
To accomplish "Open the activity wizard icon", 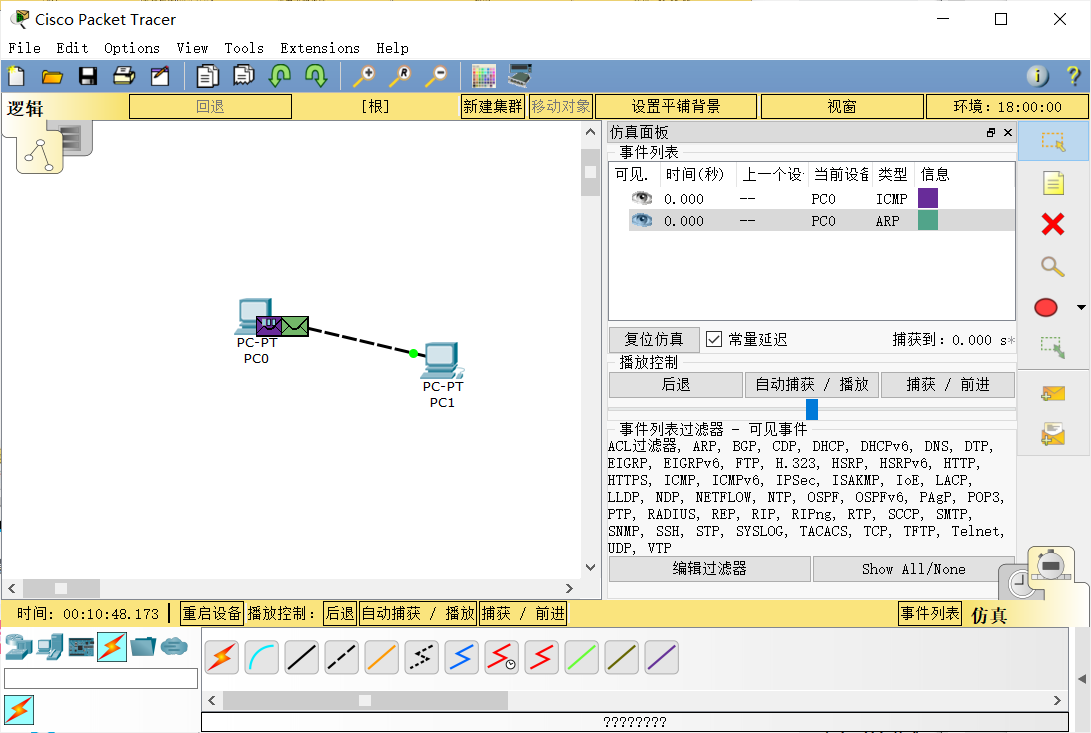I will pos(160,76).
